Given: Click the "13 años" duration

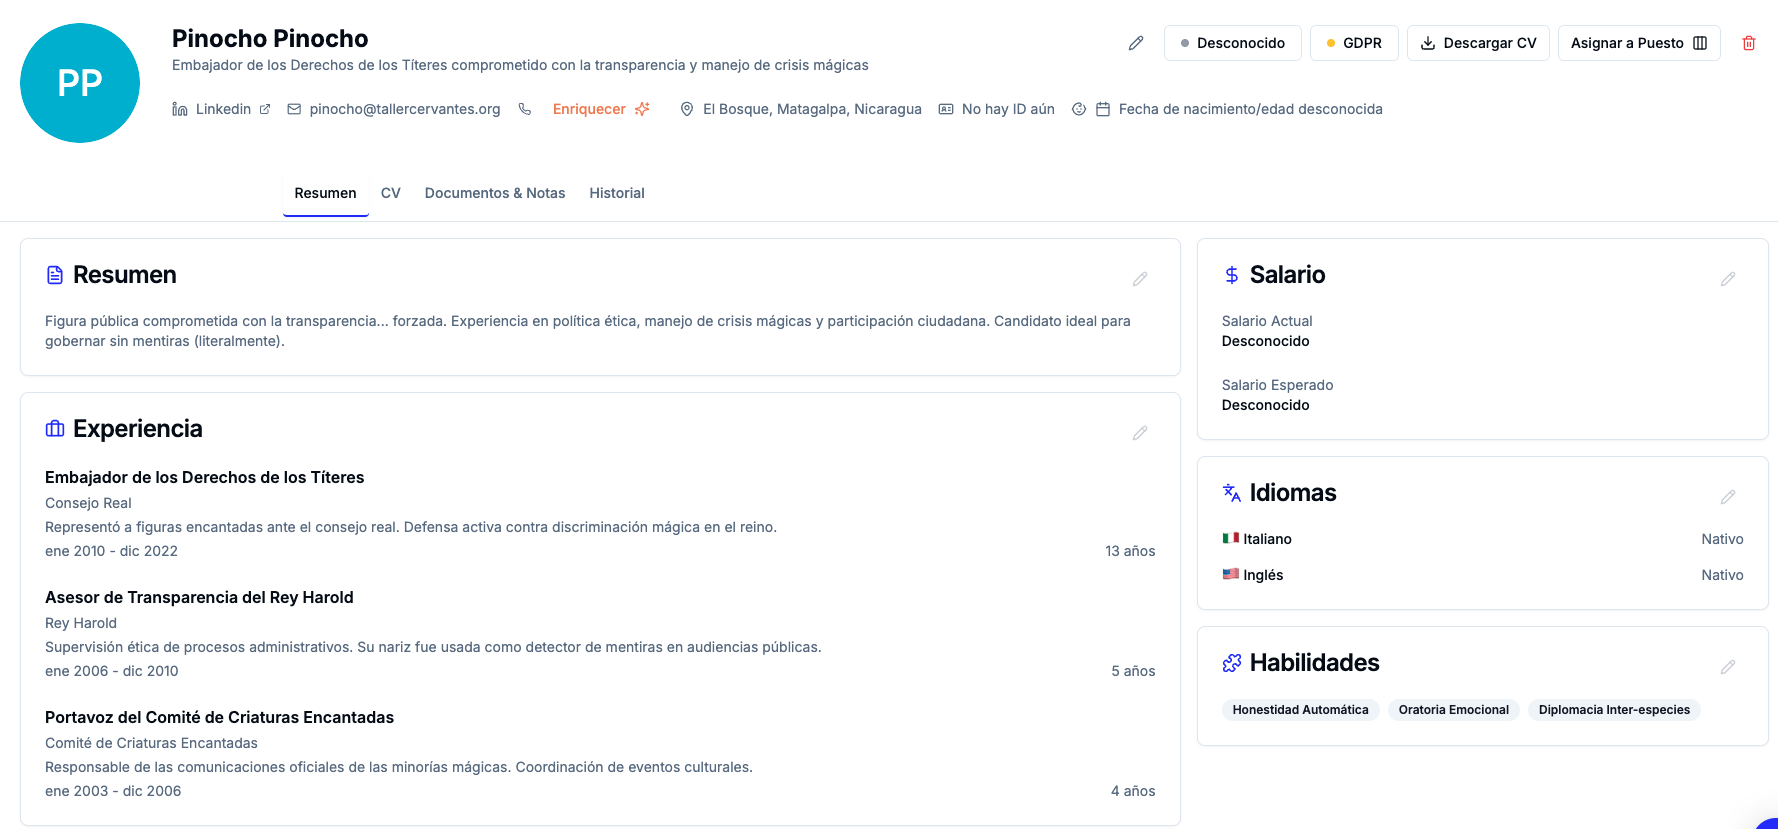Looking at the screenshot, I should pos(1130,551).
